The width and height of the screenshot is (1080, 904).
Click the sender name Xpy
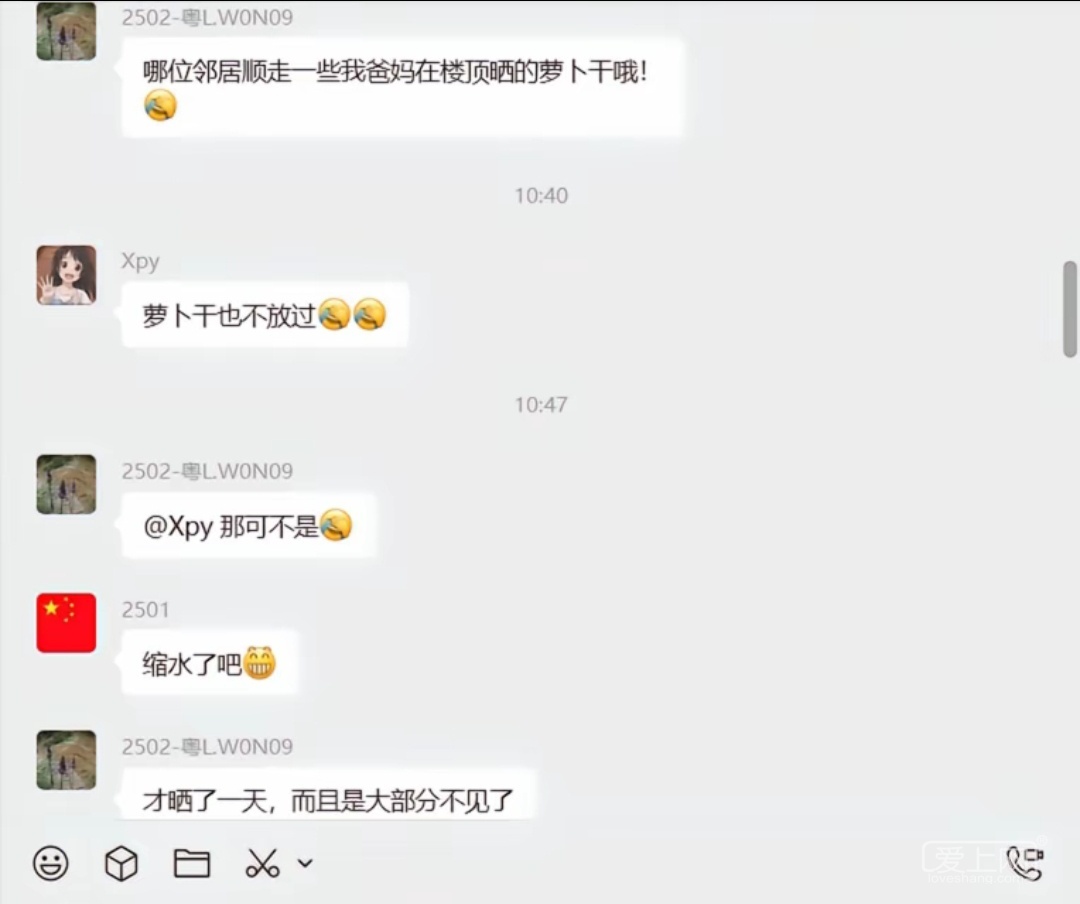click(141, 261)
